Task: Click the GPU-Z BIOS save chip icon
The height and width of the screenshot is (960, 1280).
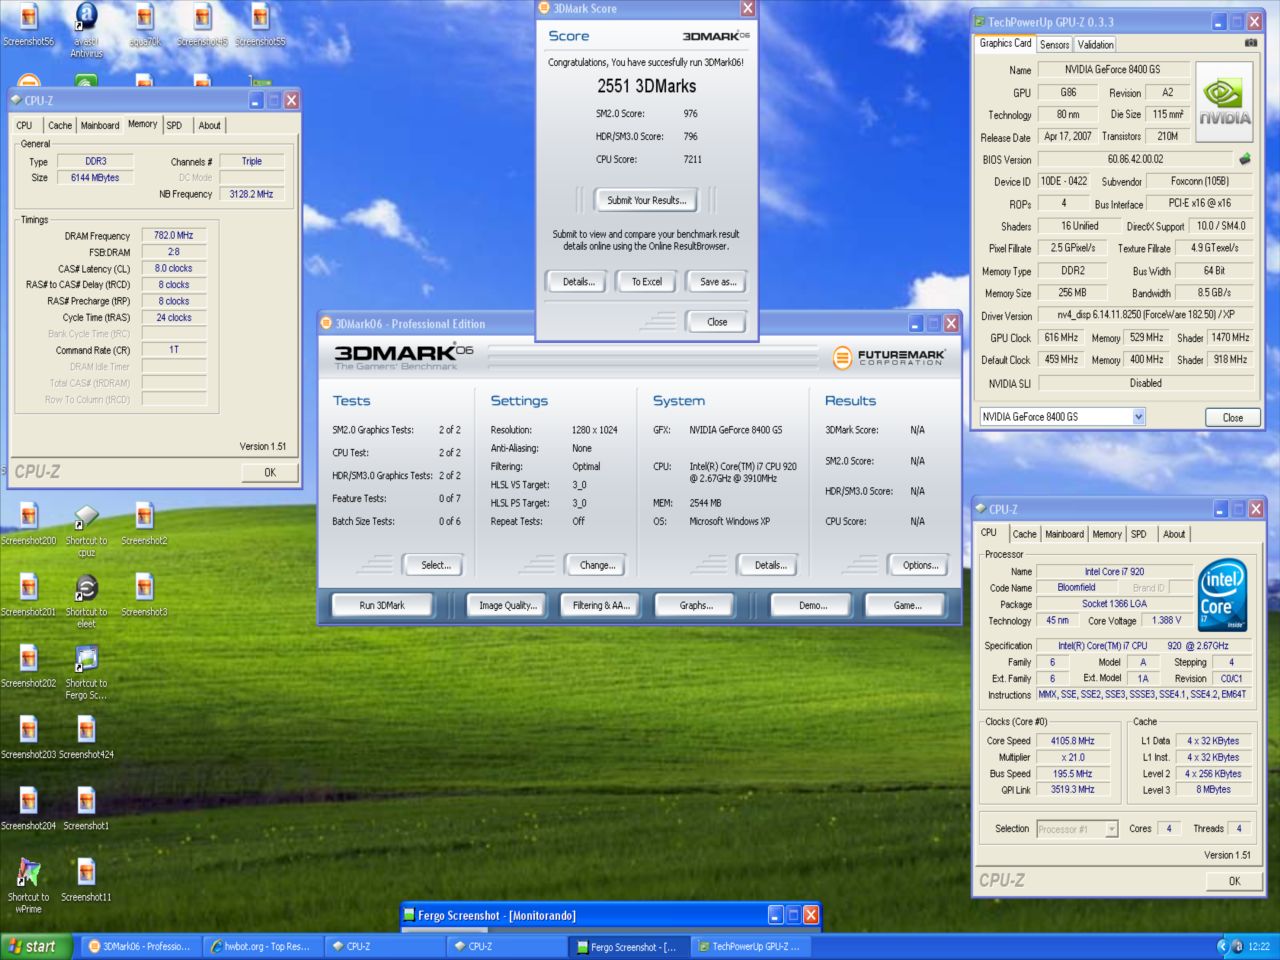Action: [1245, 158]
